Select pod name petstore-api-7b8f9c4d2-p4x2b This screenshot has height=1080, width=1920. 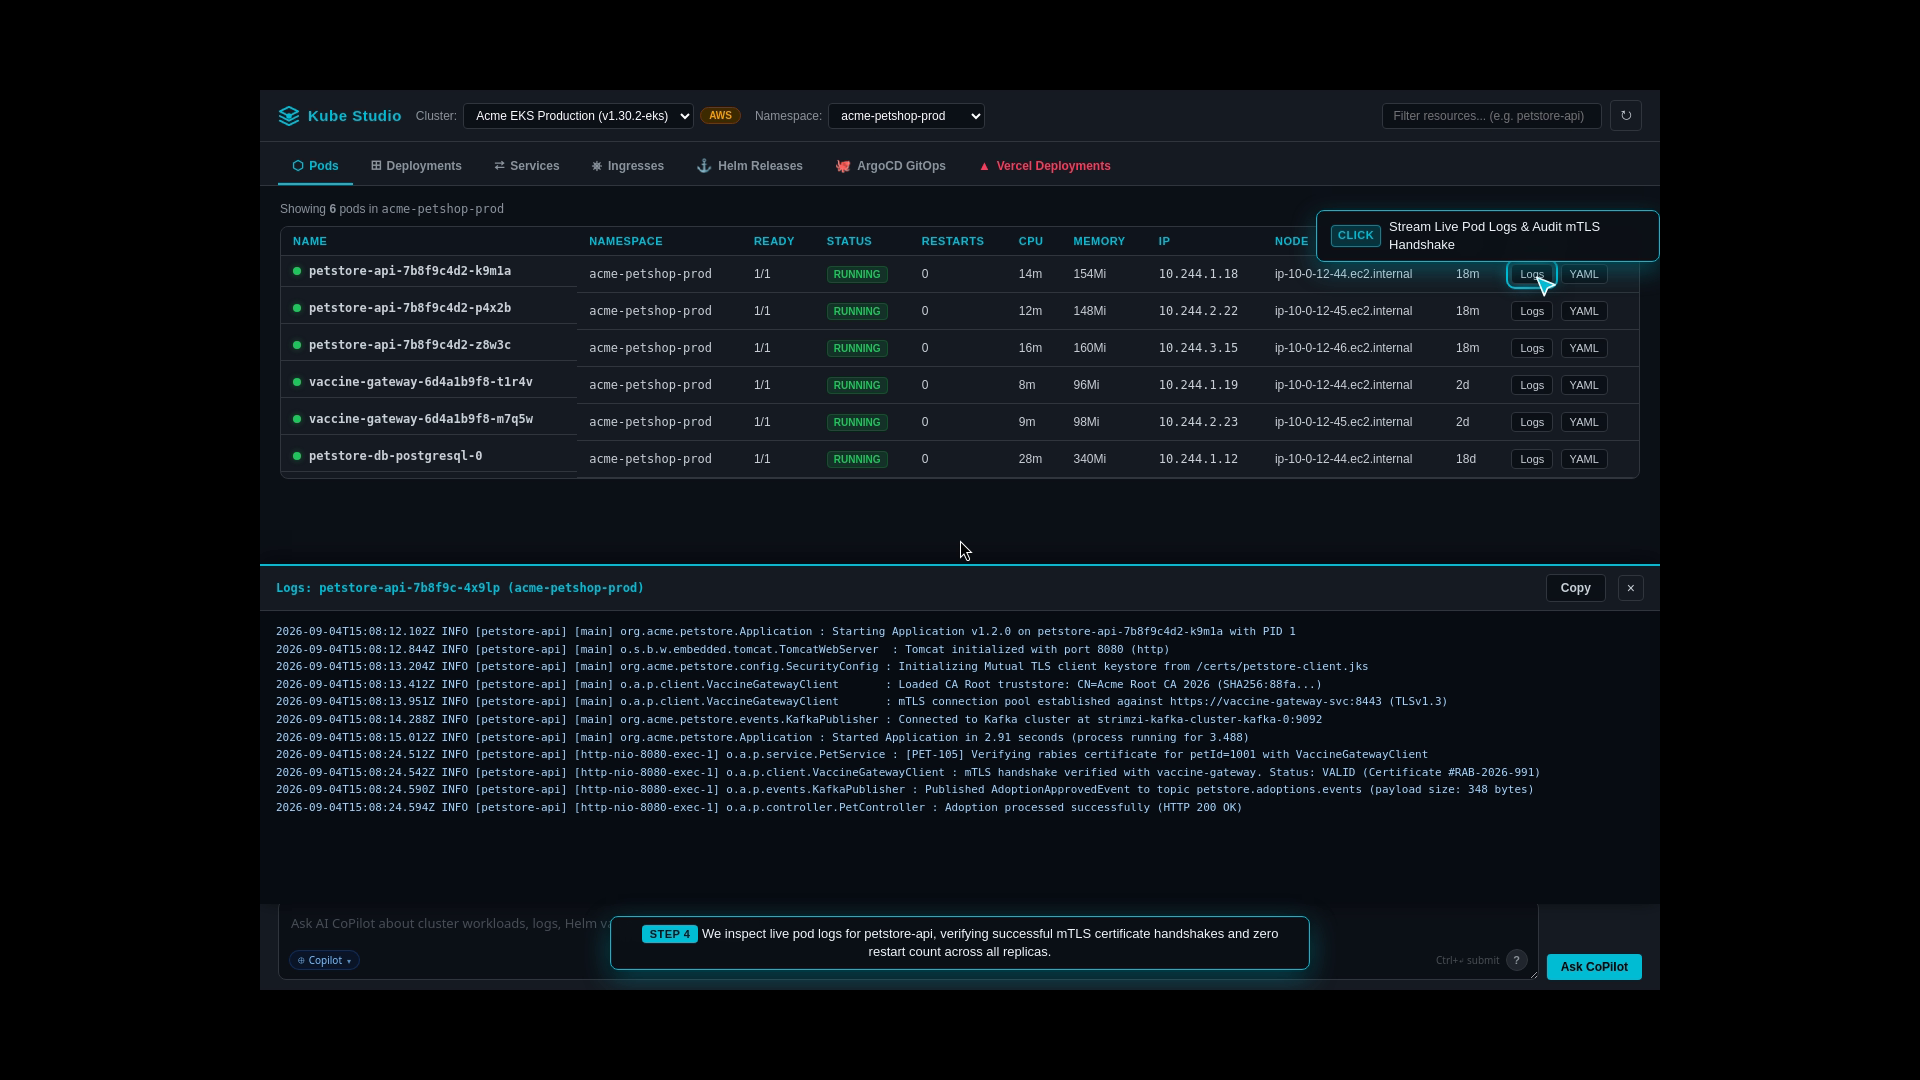pyautogui.click(x=410, y=308)
